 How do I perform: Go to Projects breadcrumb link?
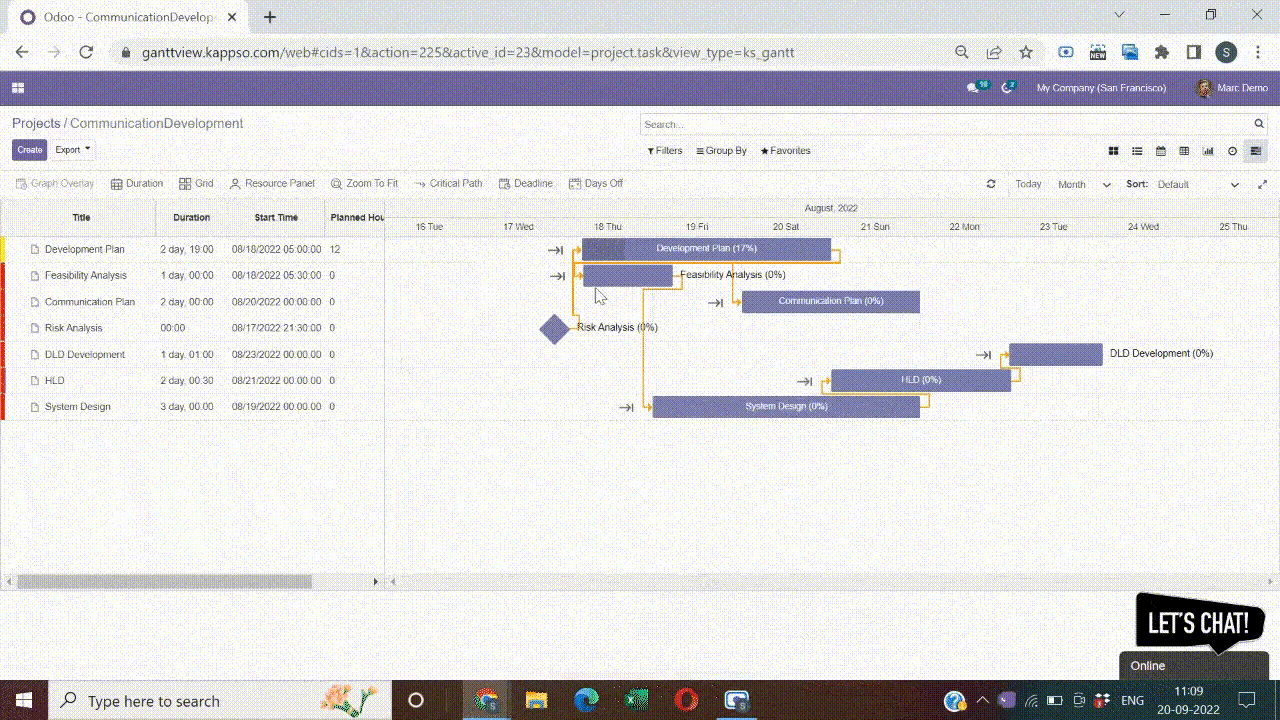(x=36, y=123)
